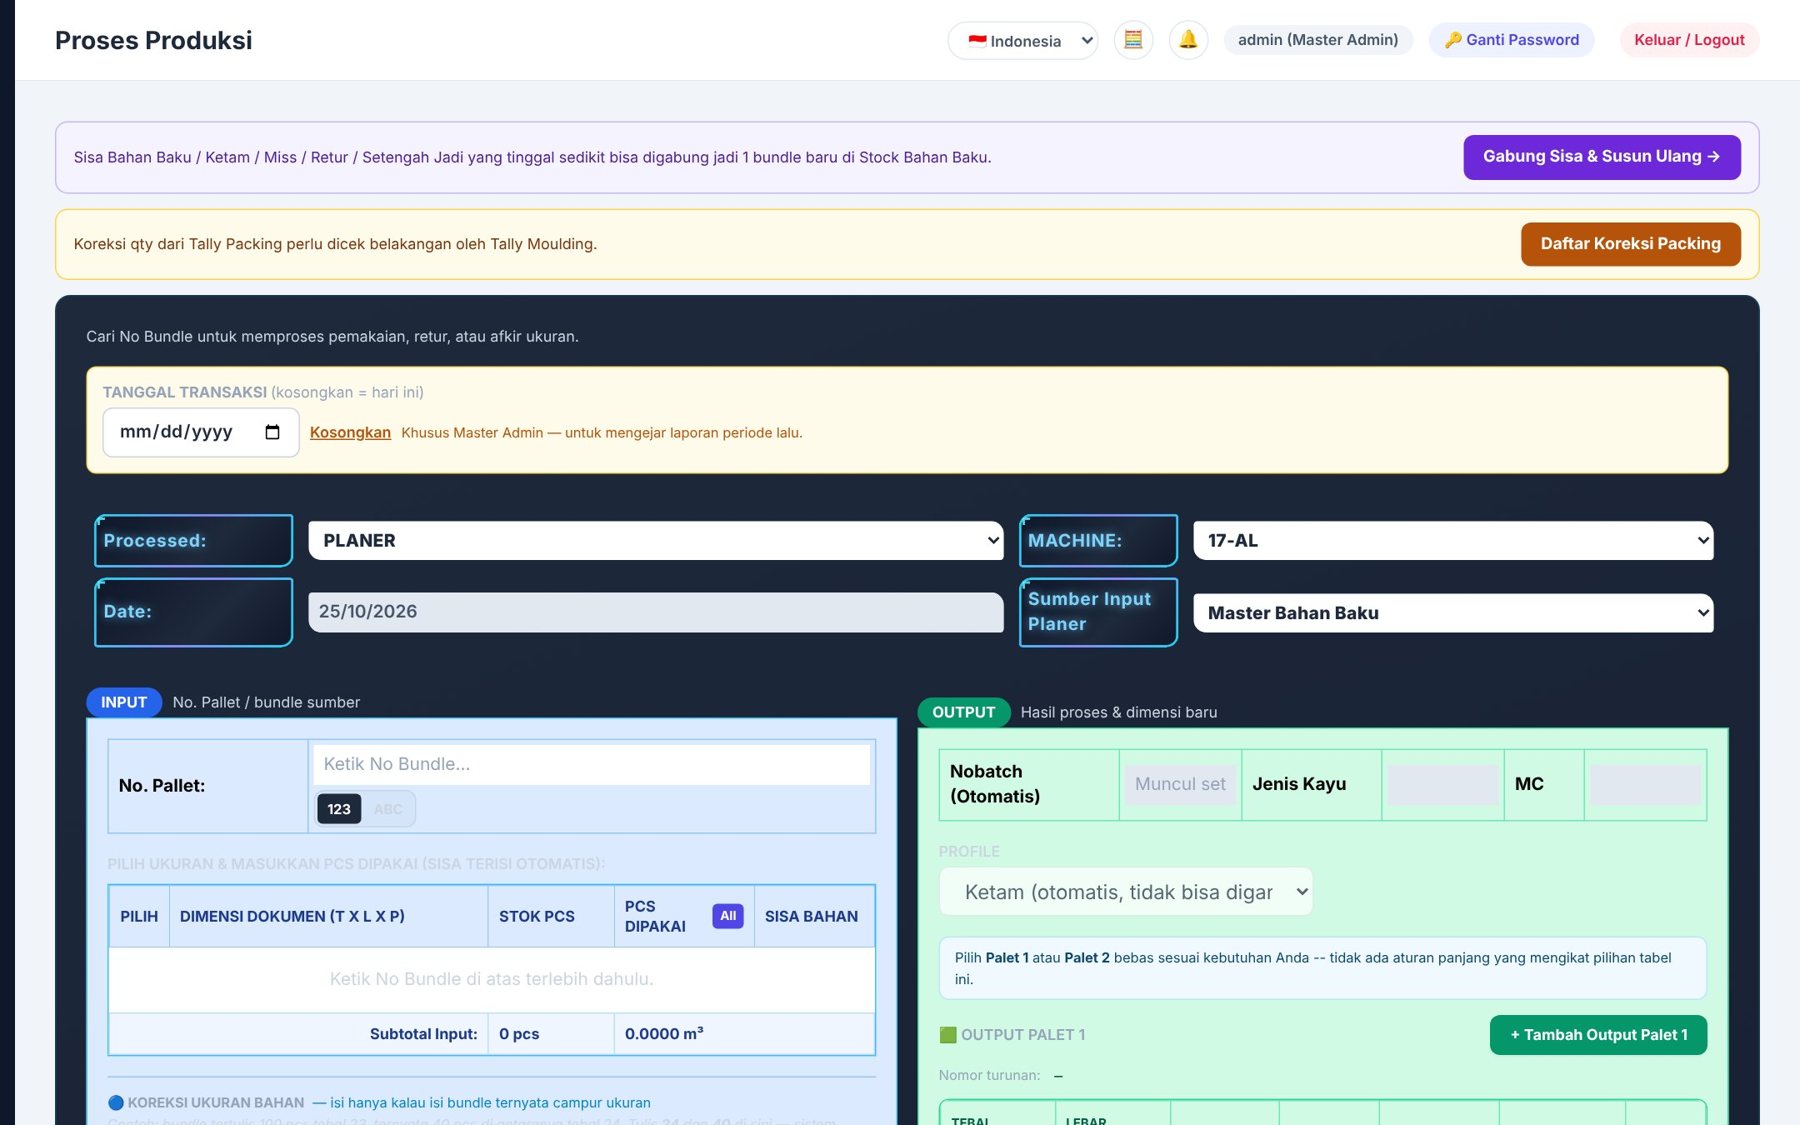Click the PILIH column header

pyautogui.click(x=139, y=916)
